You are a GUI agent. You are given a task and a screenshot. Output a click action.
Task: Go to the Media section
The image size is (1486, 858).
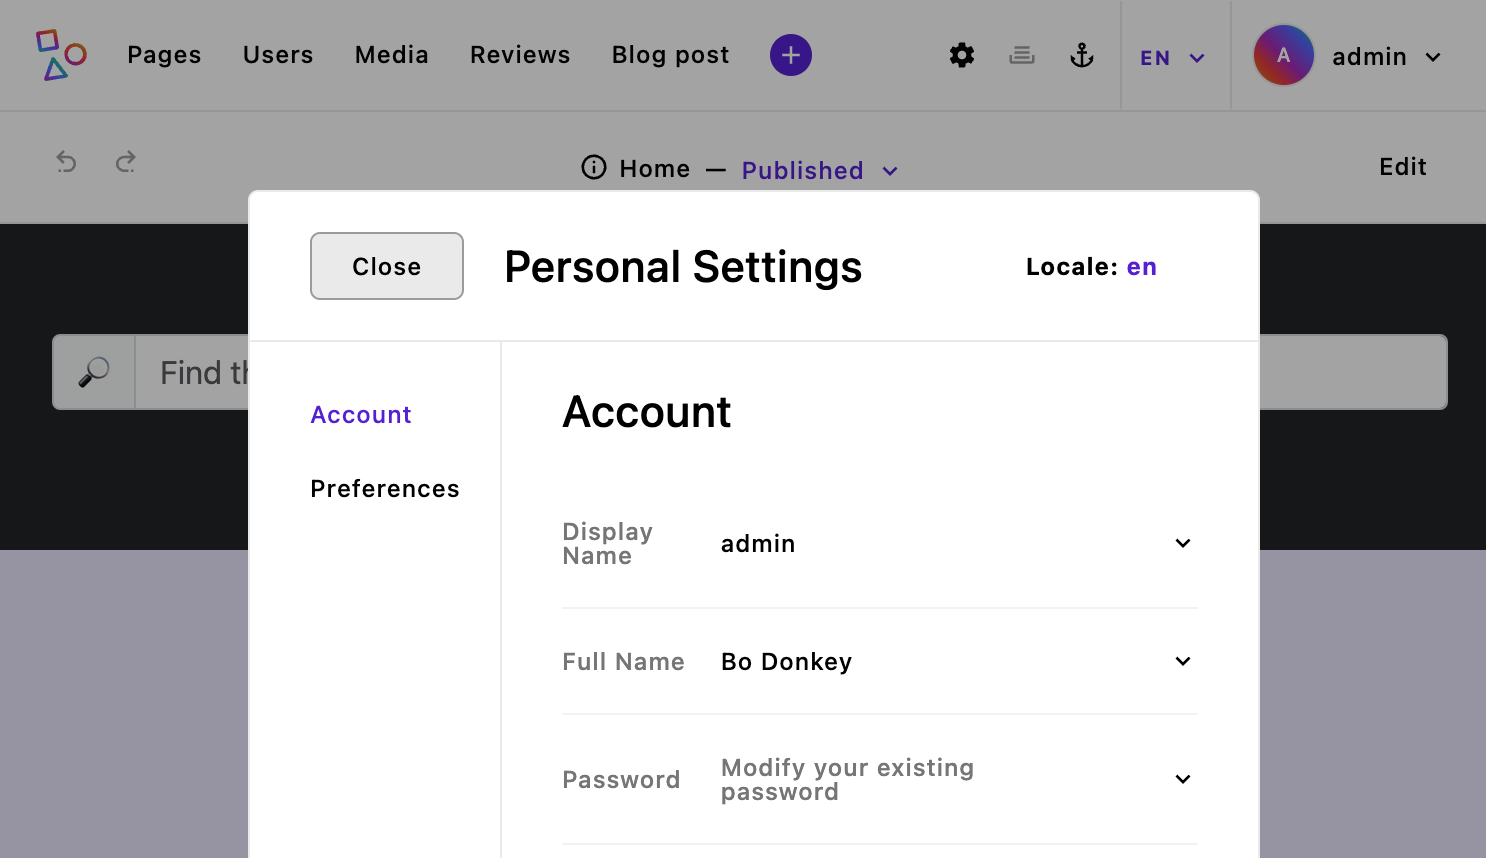coord(391,55)
